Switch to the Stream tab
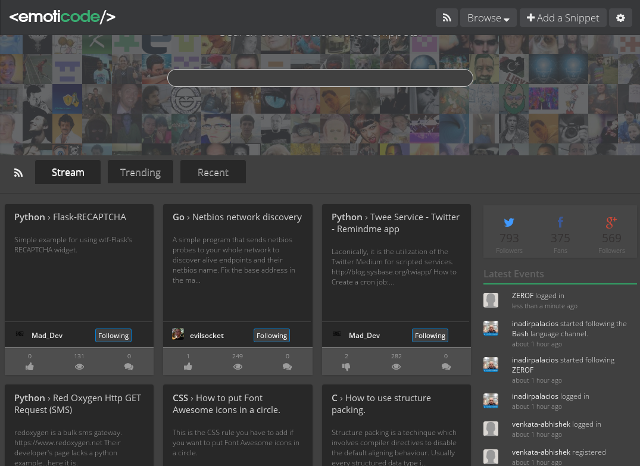640x466 pixels. point(68,172)
